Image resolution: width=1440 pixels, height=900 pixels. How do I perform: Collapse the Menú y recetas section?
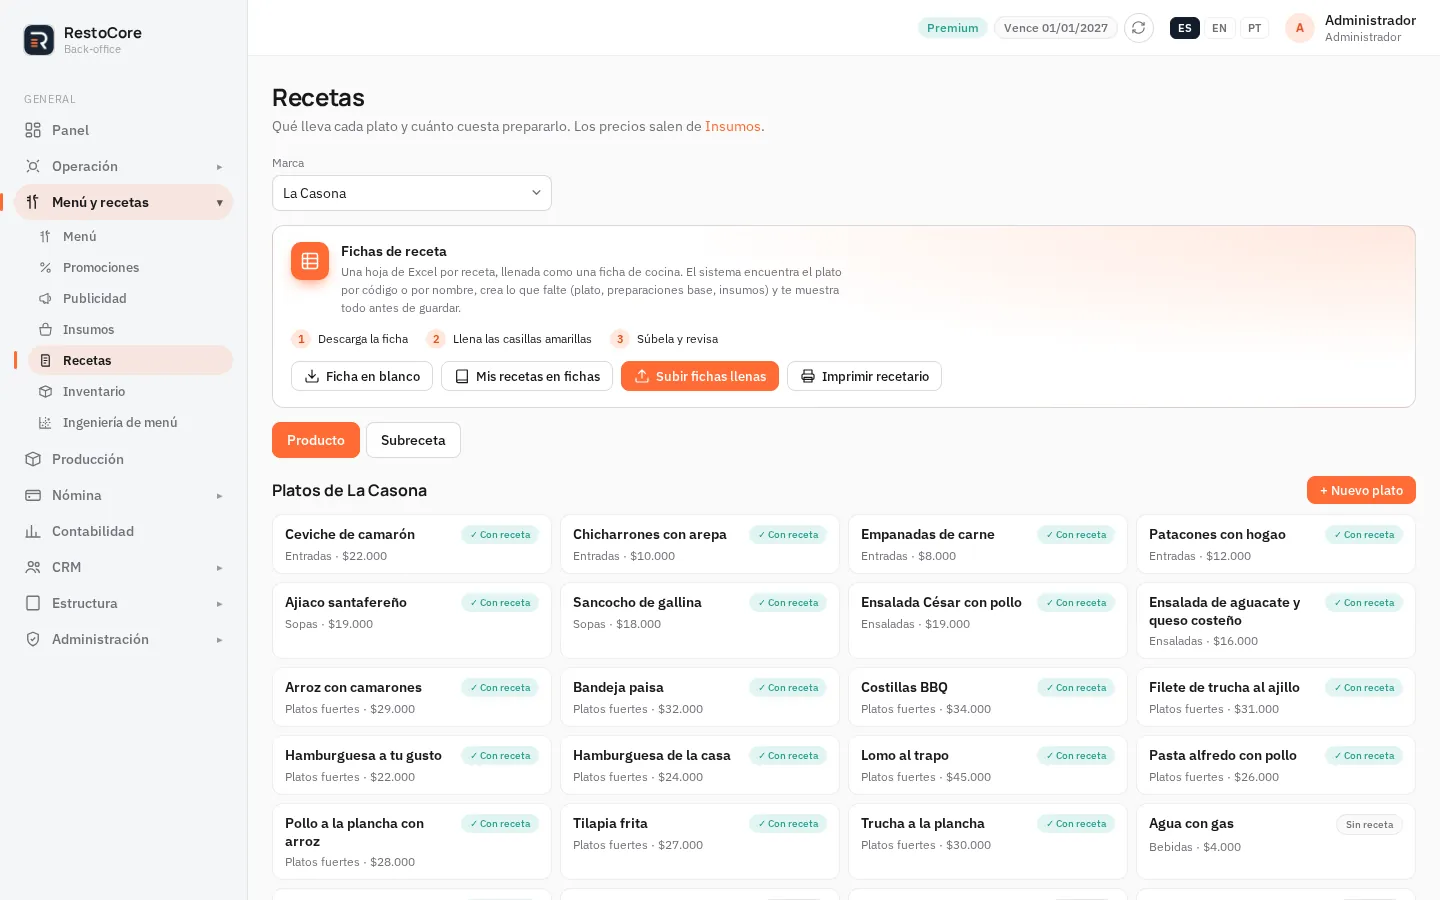tap(219, 203)
